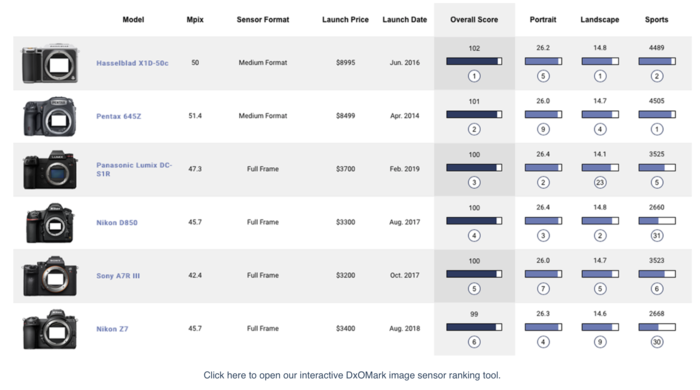Click the Nikon D850 camera image
The width and height of the screenshot is (700, 390).
tap(50, 223)
